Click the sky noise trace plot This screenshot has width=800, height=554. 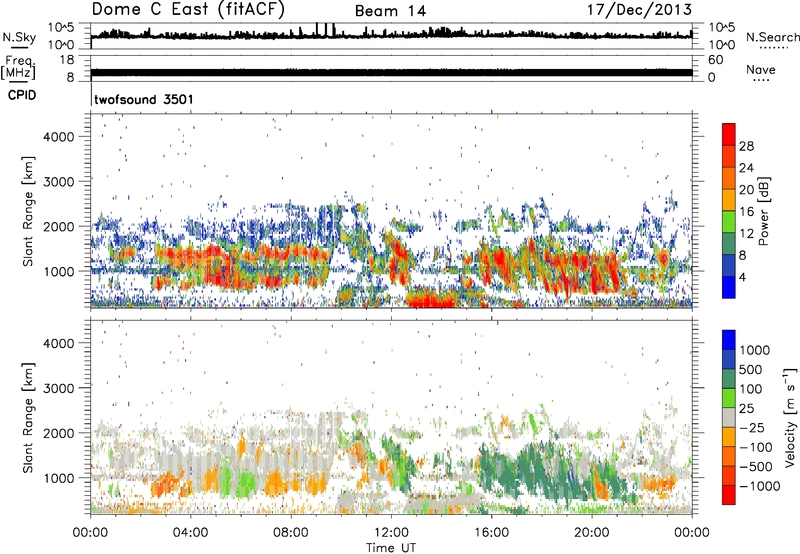[x=391, y=34]
